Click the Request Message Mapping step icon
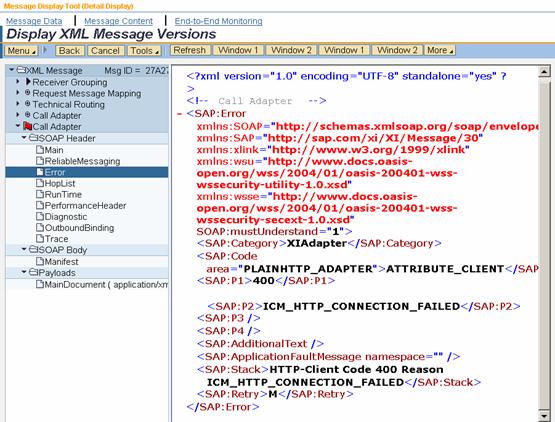Viewport: 555px width, 422px height. click(x=28, y=93)
